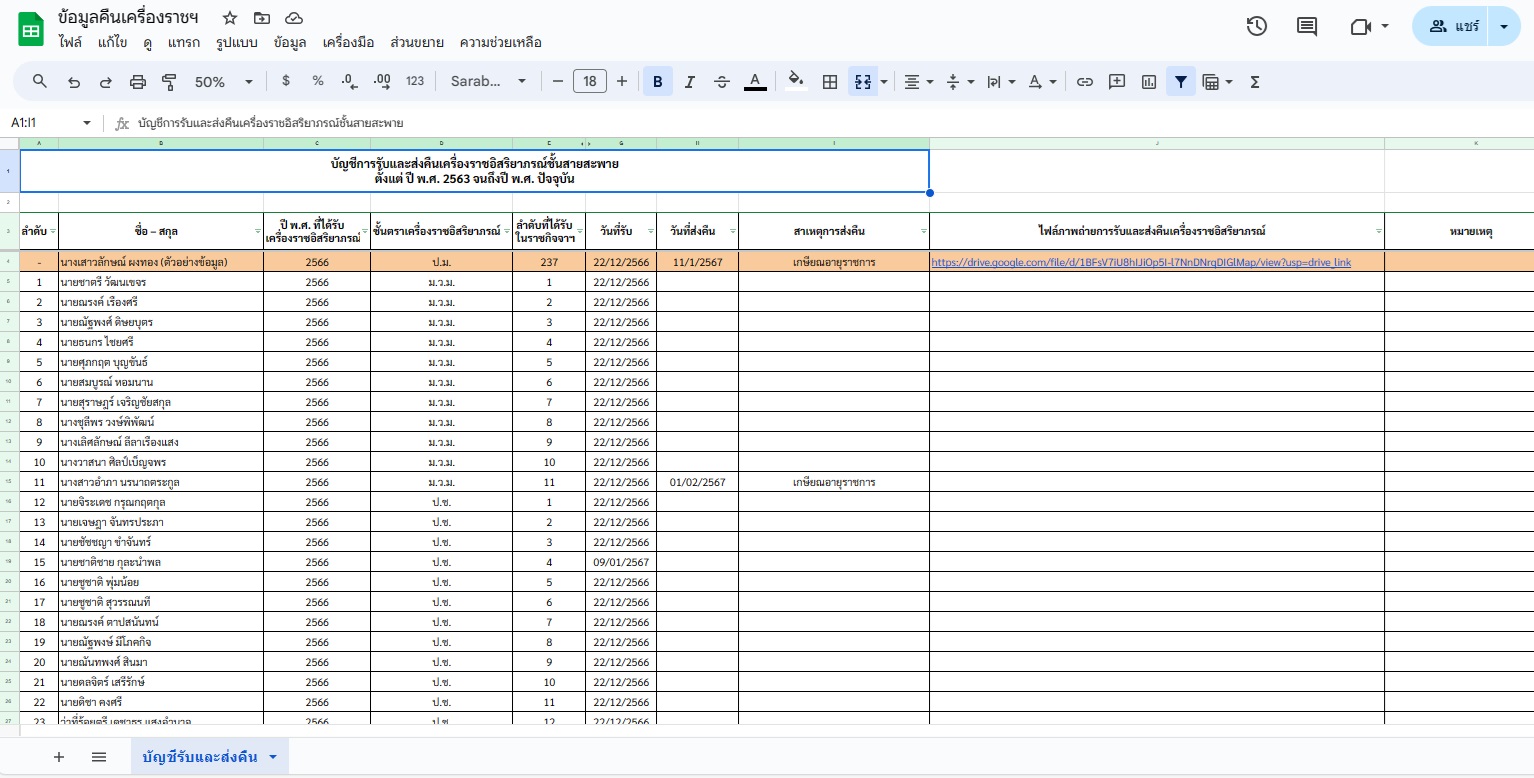The image size is (1534, 778).
Task: Open the ข้อมูล menu
Action: point(290,42)
